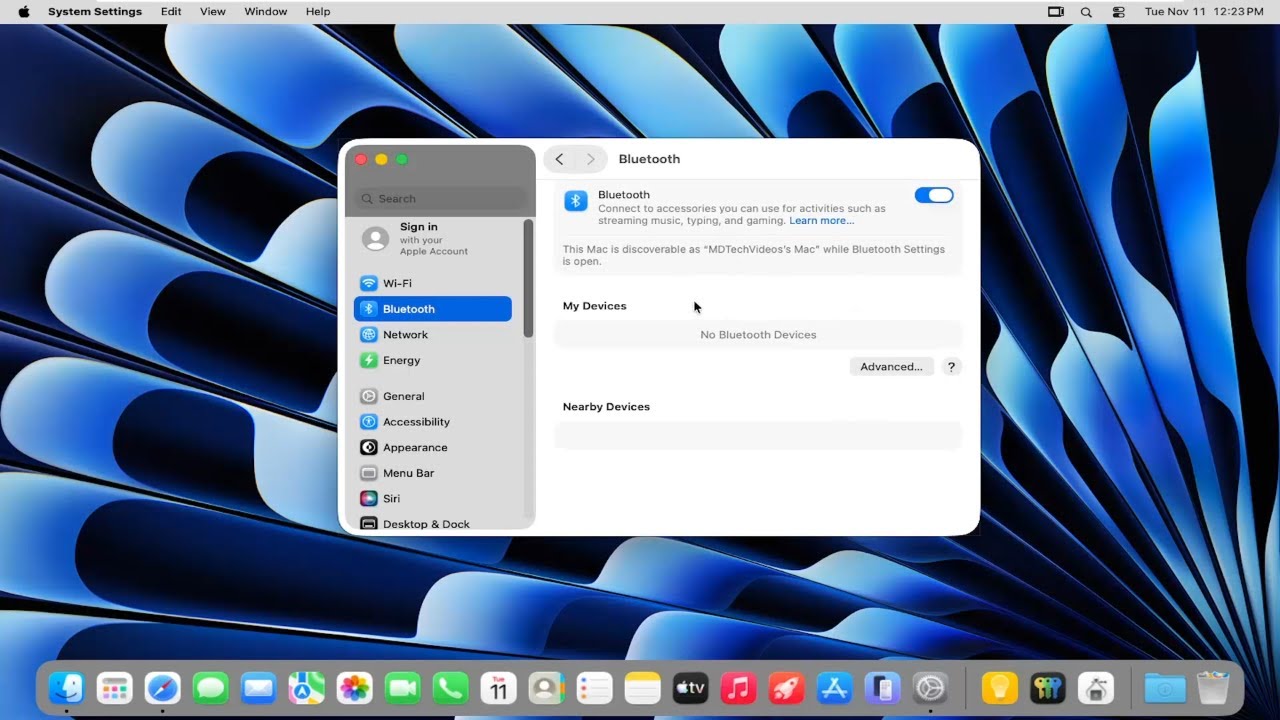Screen dimensions: 1280x720
Task: Open FaceTime from the Dock
Action: coord(403,688)
